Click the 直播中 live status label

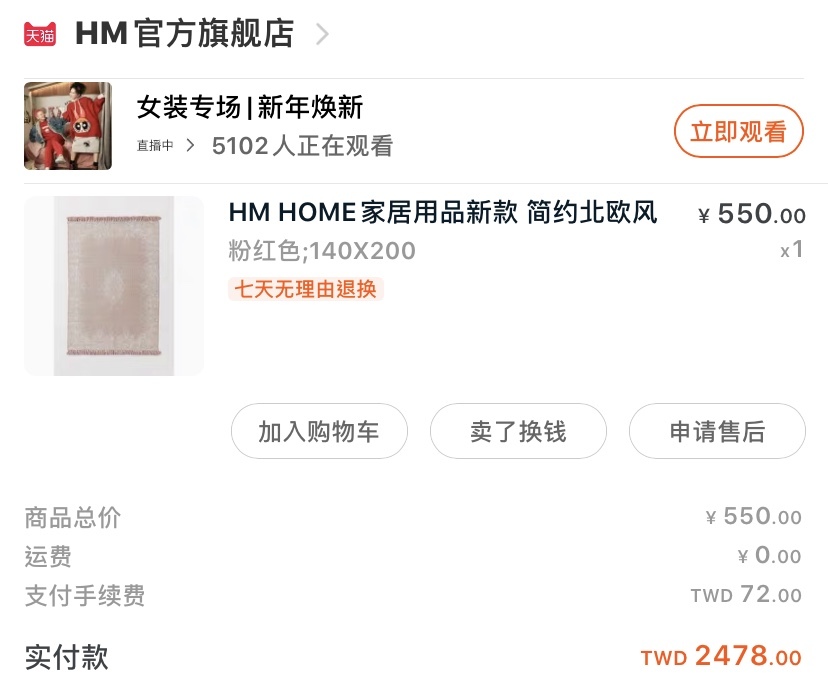click(x=155, y=145)
